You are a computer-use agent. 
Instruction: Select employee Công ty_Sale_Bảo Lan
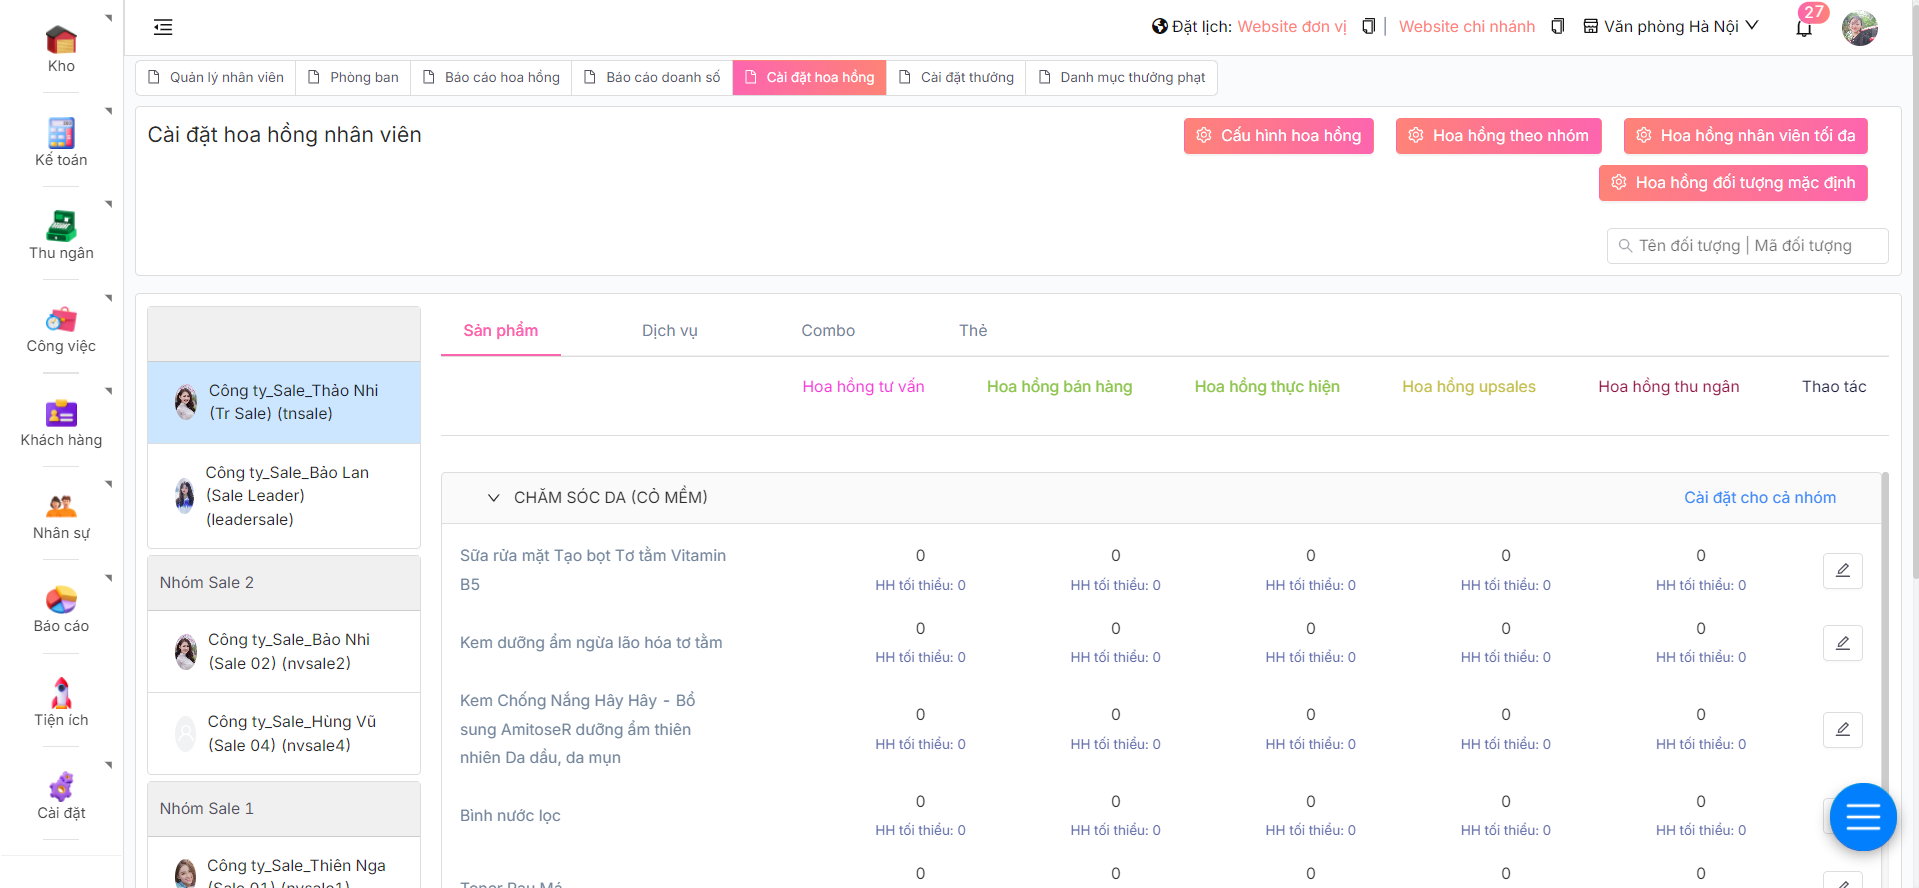pyautogui.click(x=284, y=496)
